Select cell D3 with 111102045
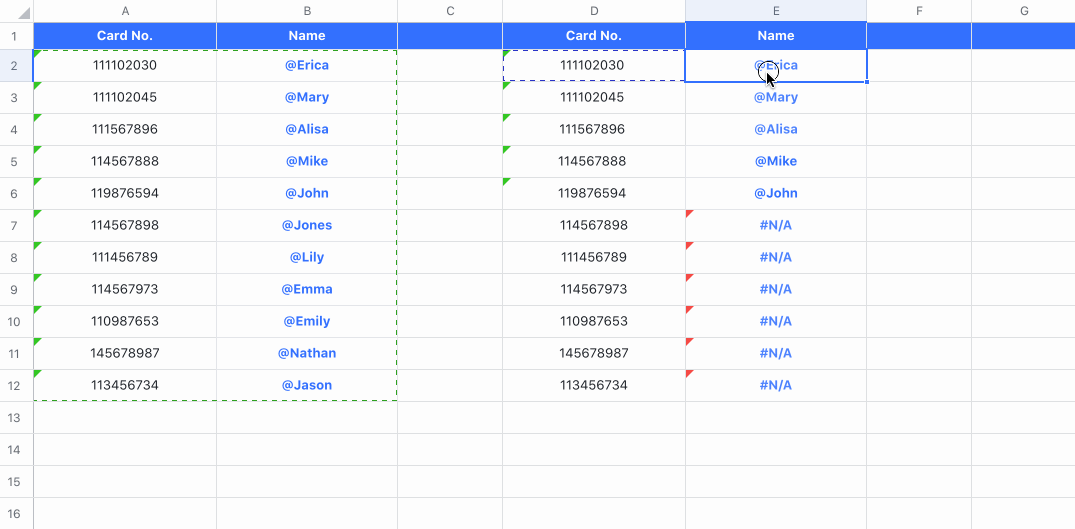This screenshot has height=529, width=1075. coord(594,97)
